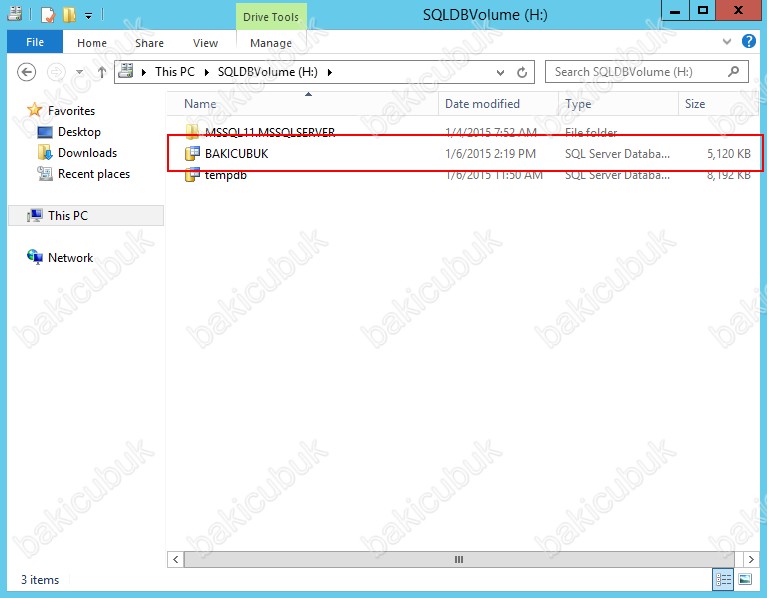This screenshot has width=767, height=598.
Task: Open the address bar history dropdown
Action: (500, 73)
